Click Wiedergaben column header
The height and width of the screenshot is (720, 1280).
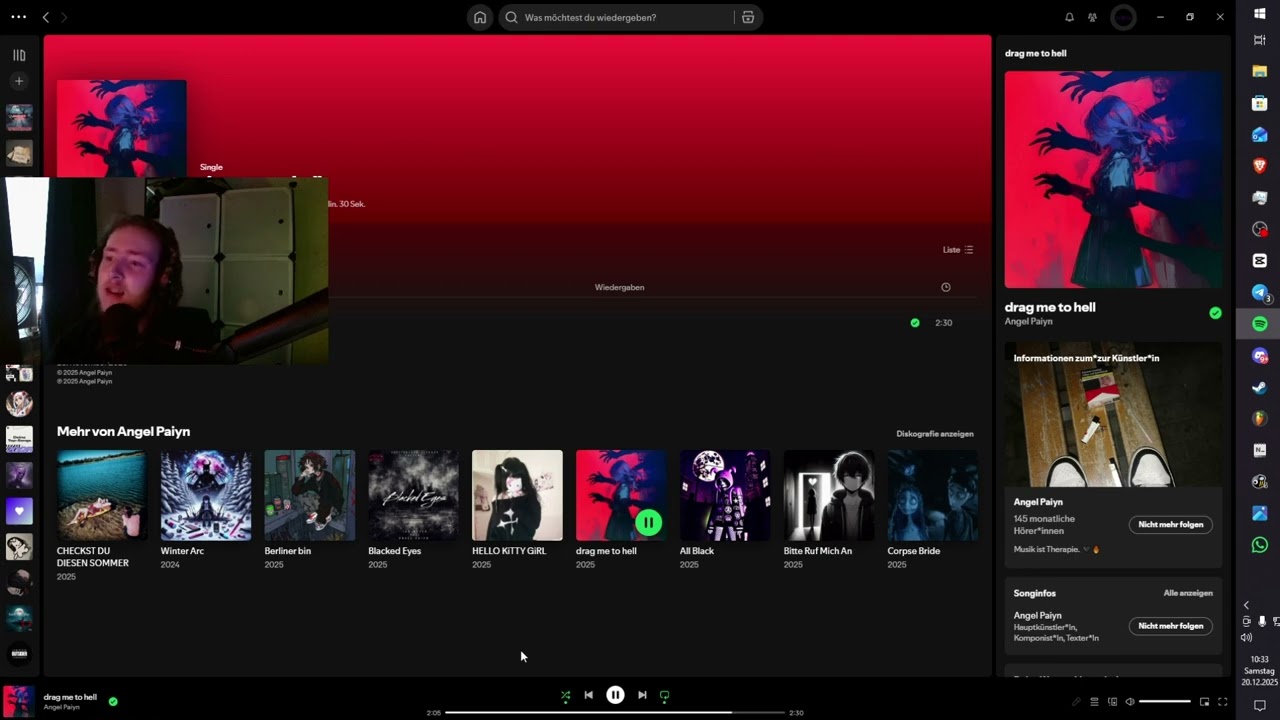[619, 287]
